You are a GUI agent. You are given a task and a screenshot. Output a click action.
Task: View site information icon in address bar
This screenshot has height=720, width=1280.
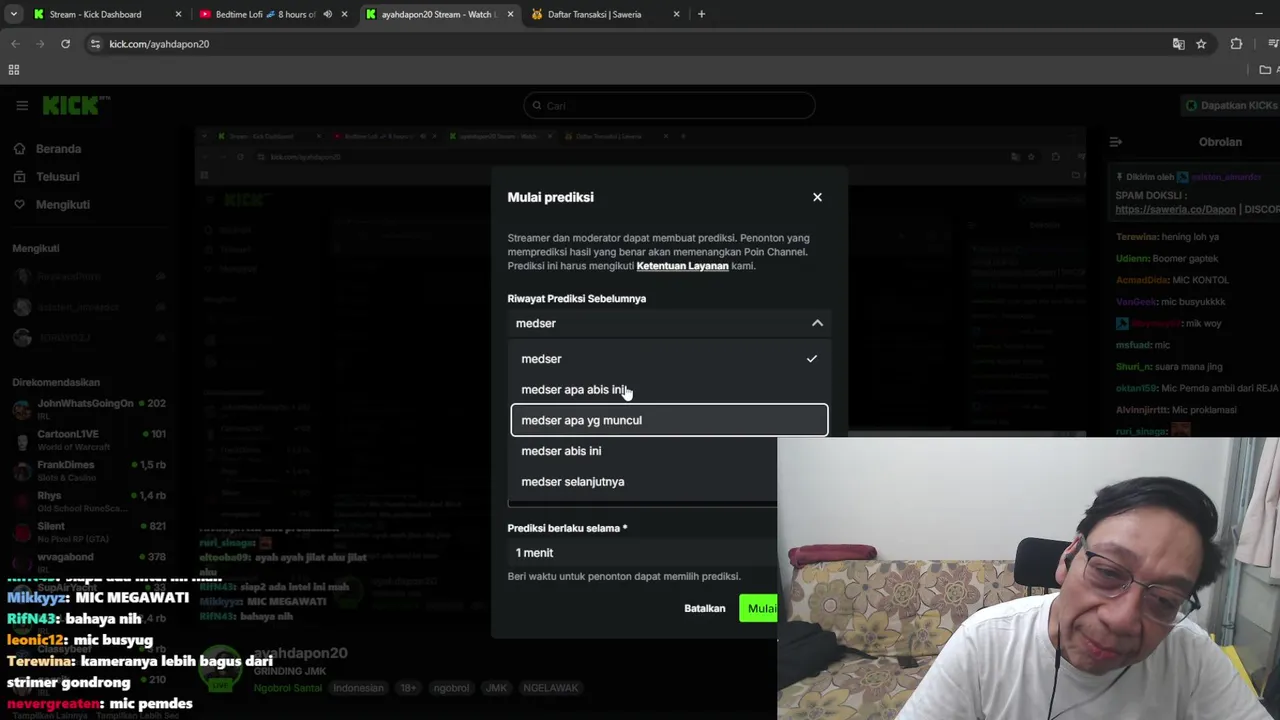click(x=95, y=44)
